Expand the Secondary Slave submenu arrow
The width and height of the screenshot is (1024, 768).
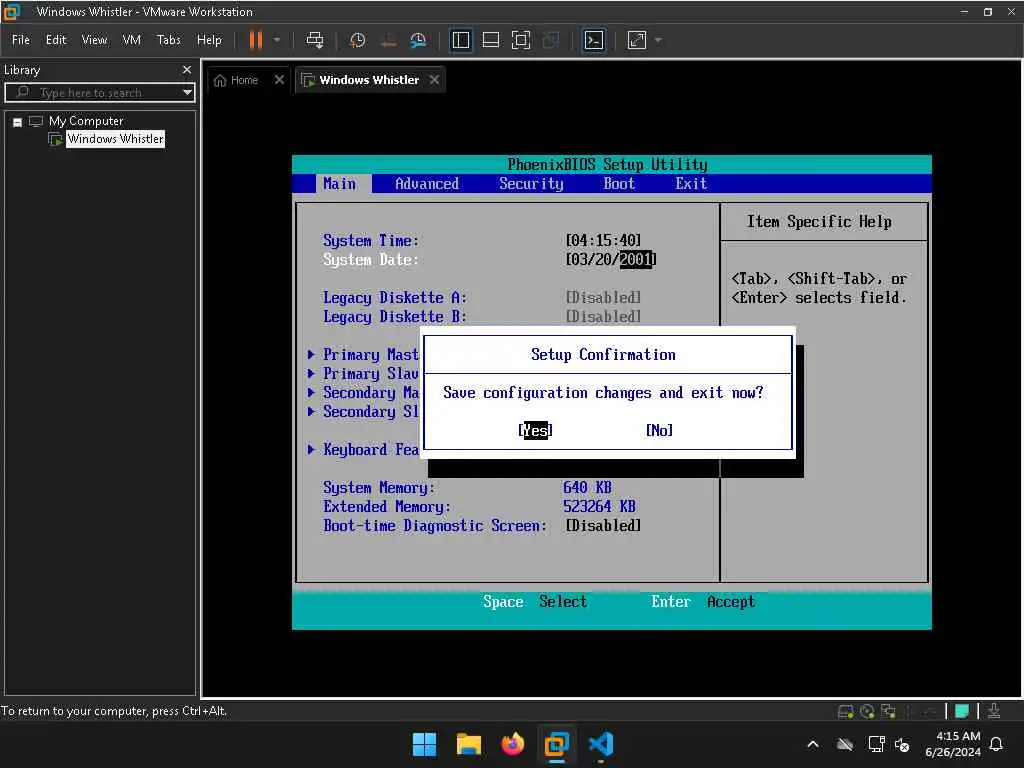point(312,411)
